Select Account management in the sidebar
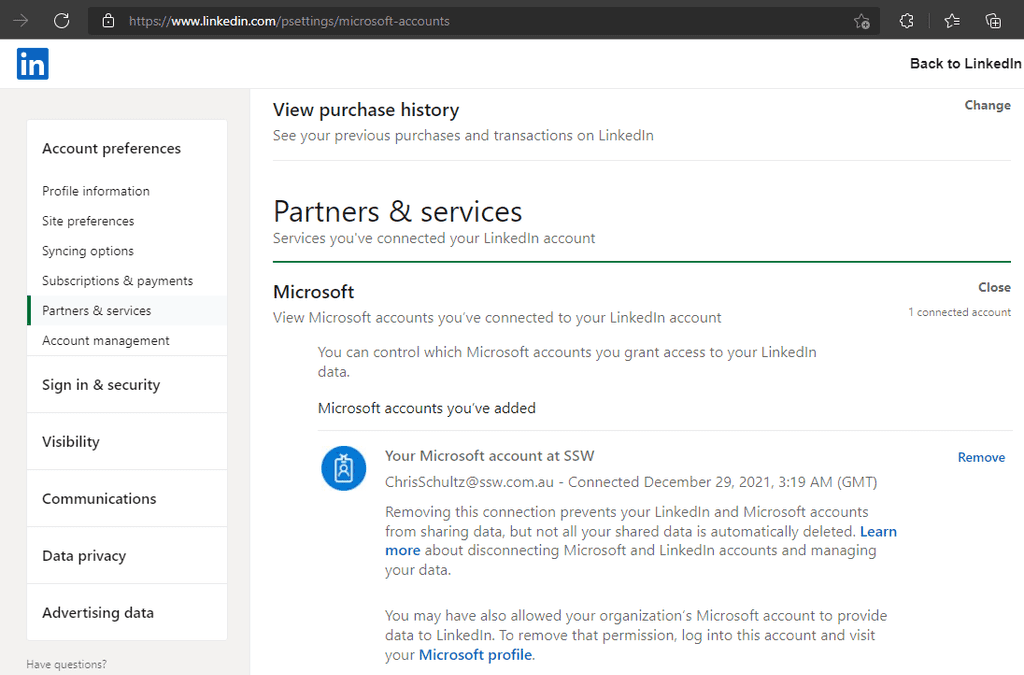 point(106,341)
